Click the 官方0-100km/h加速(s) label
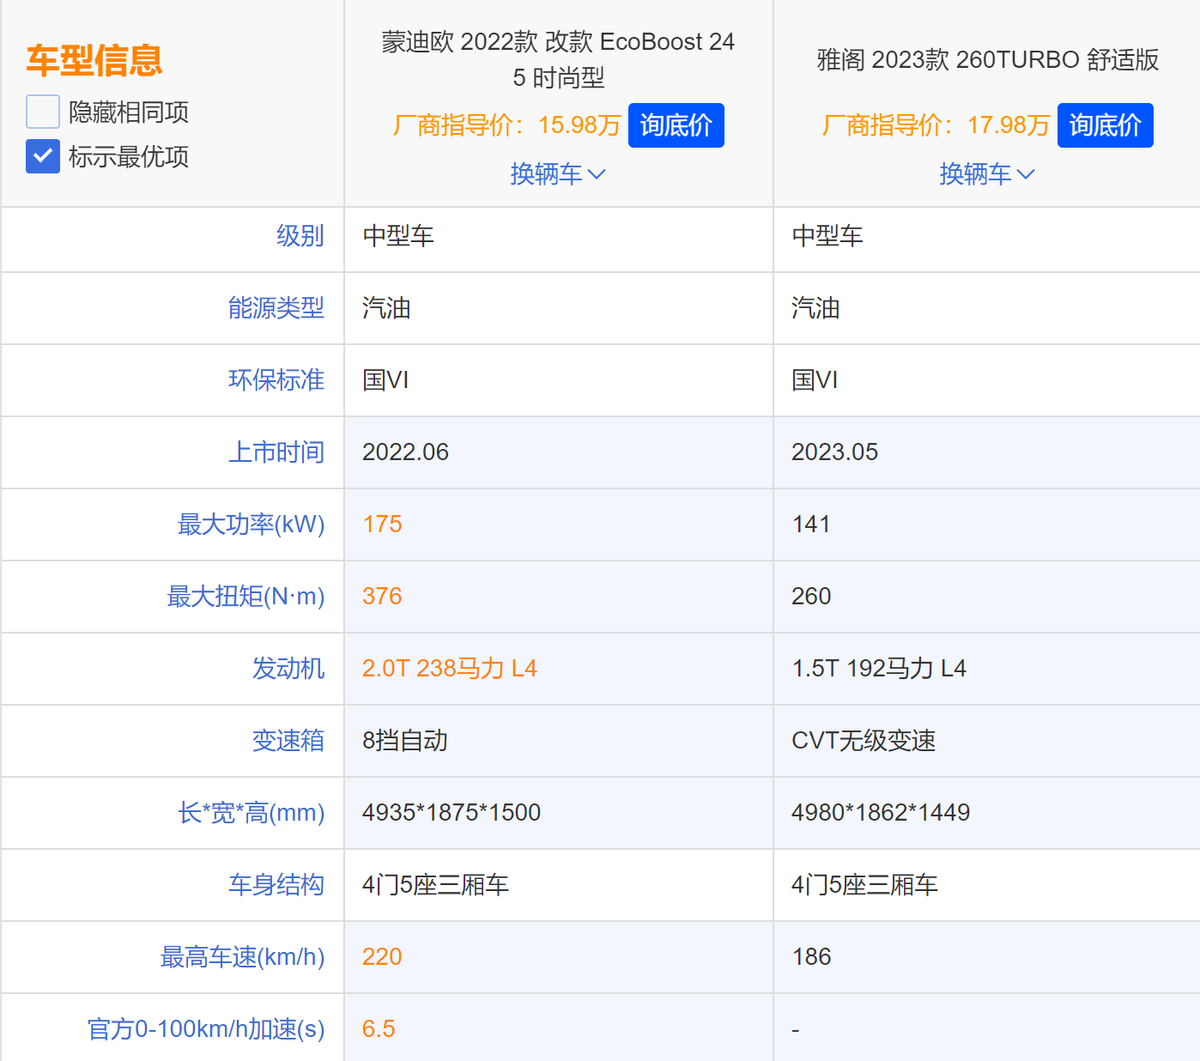The image size is (1200, 1061). click(206, 1029)
